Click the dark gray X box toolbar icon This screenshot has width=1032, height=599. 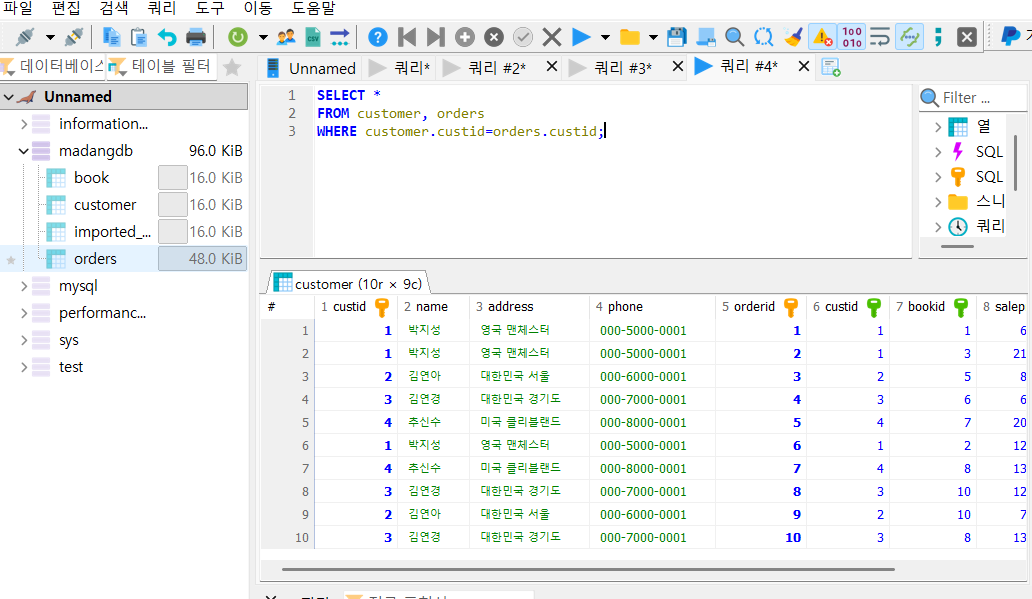[x=966, y=37]
